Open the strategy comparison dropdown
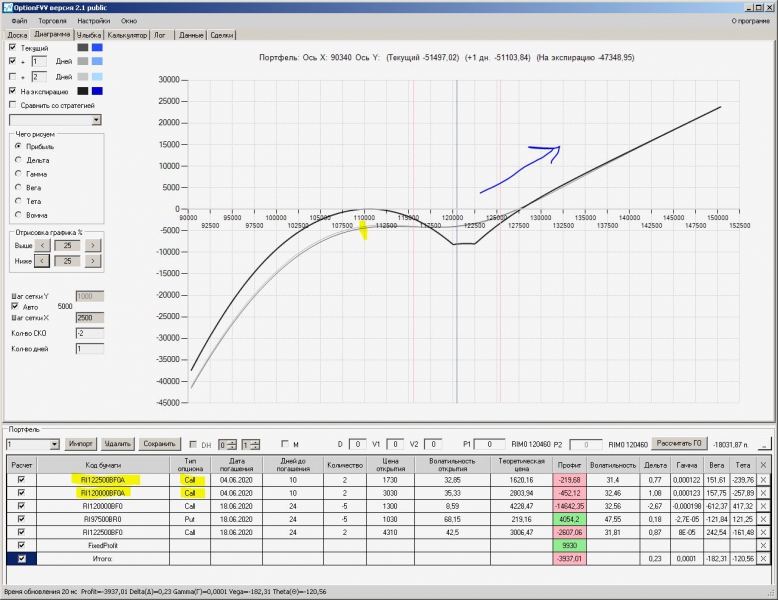This screenshot has width=778, height=600. point(96,120)
